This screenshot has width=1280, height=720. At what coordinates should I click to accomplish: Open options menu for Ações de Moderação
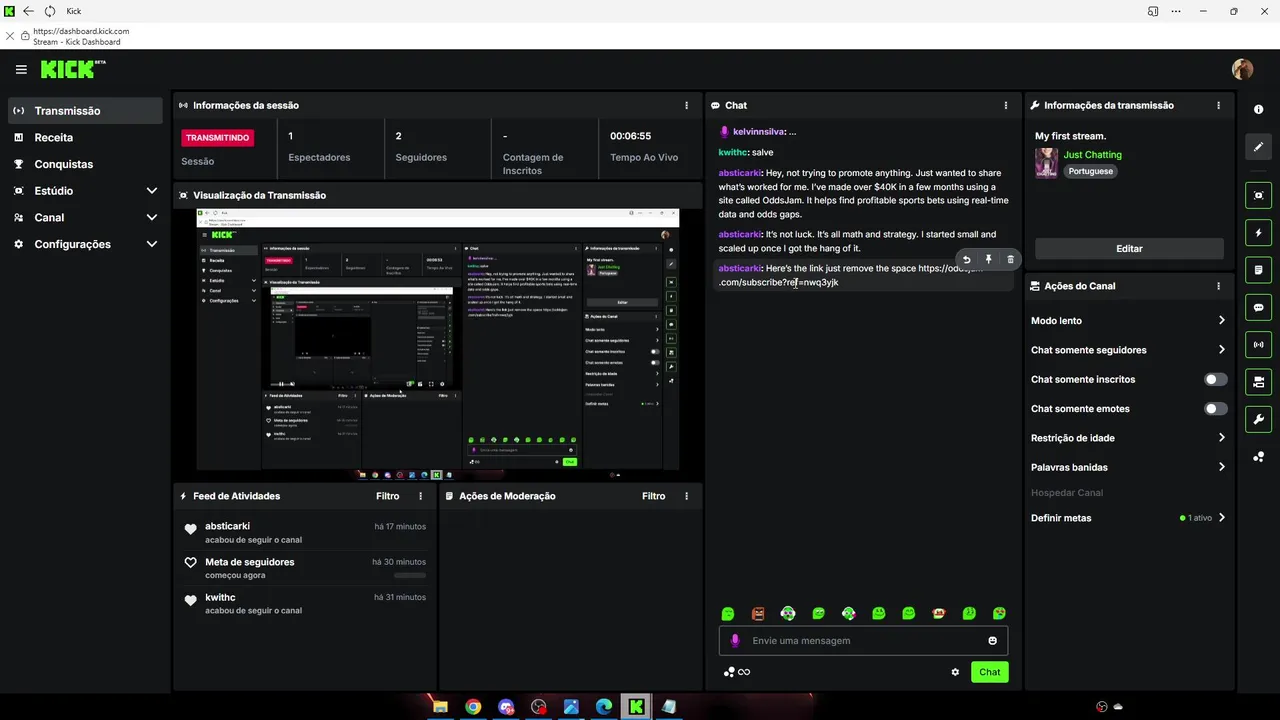686,496
